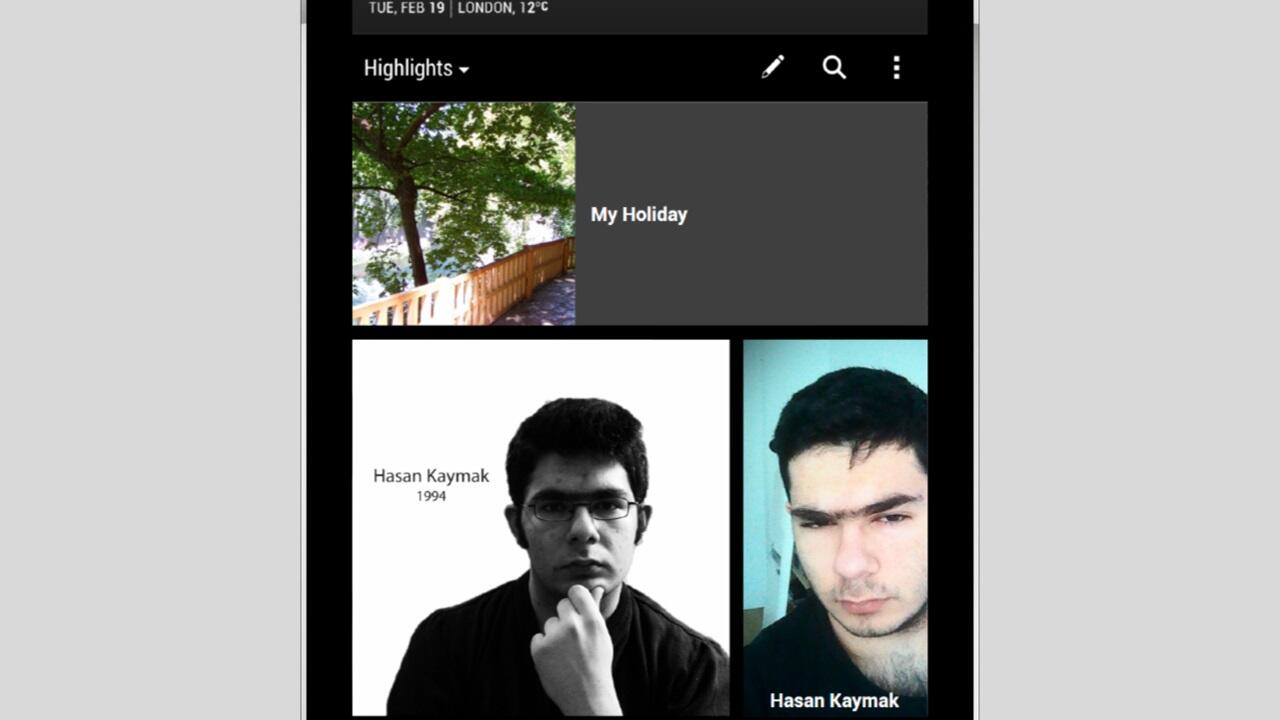This screenshot has height=720, width=1280.
Task: Tap the pencil edit icon
Action: [x=773, y=67]
